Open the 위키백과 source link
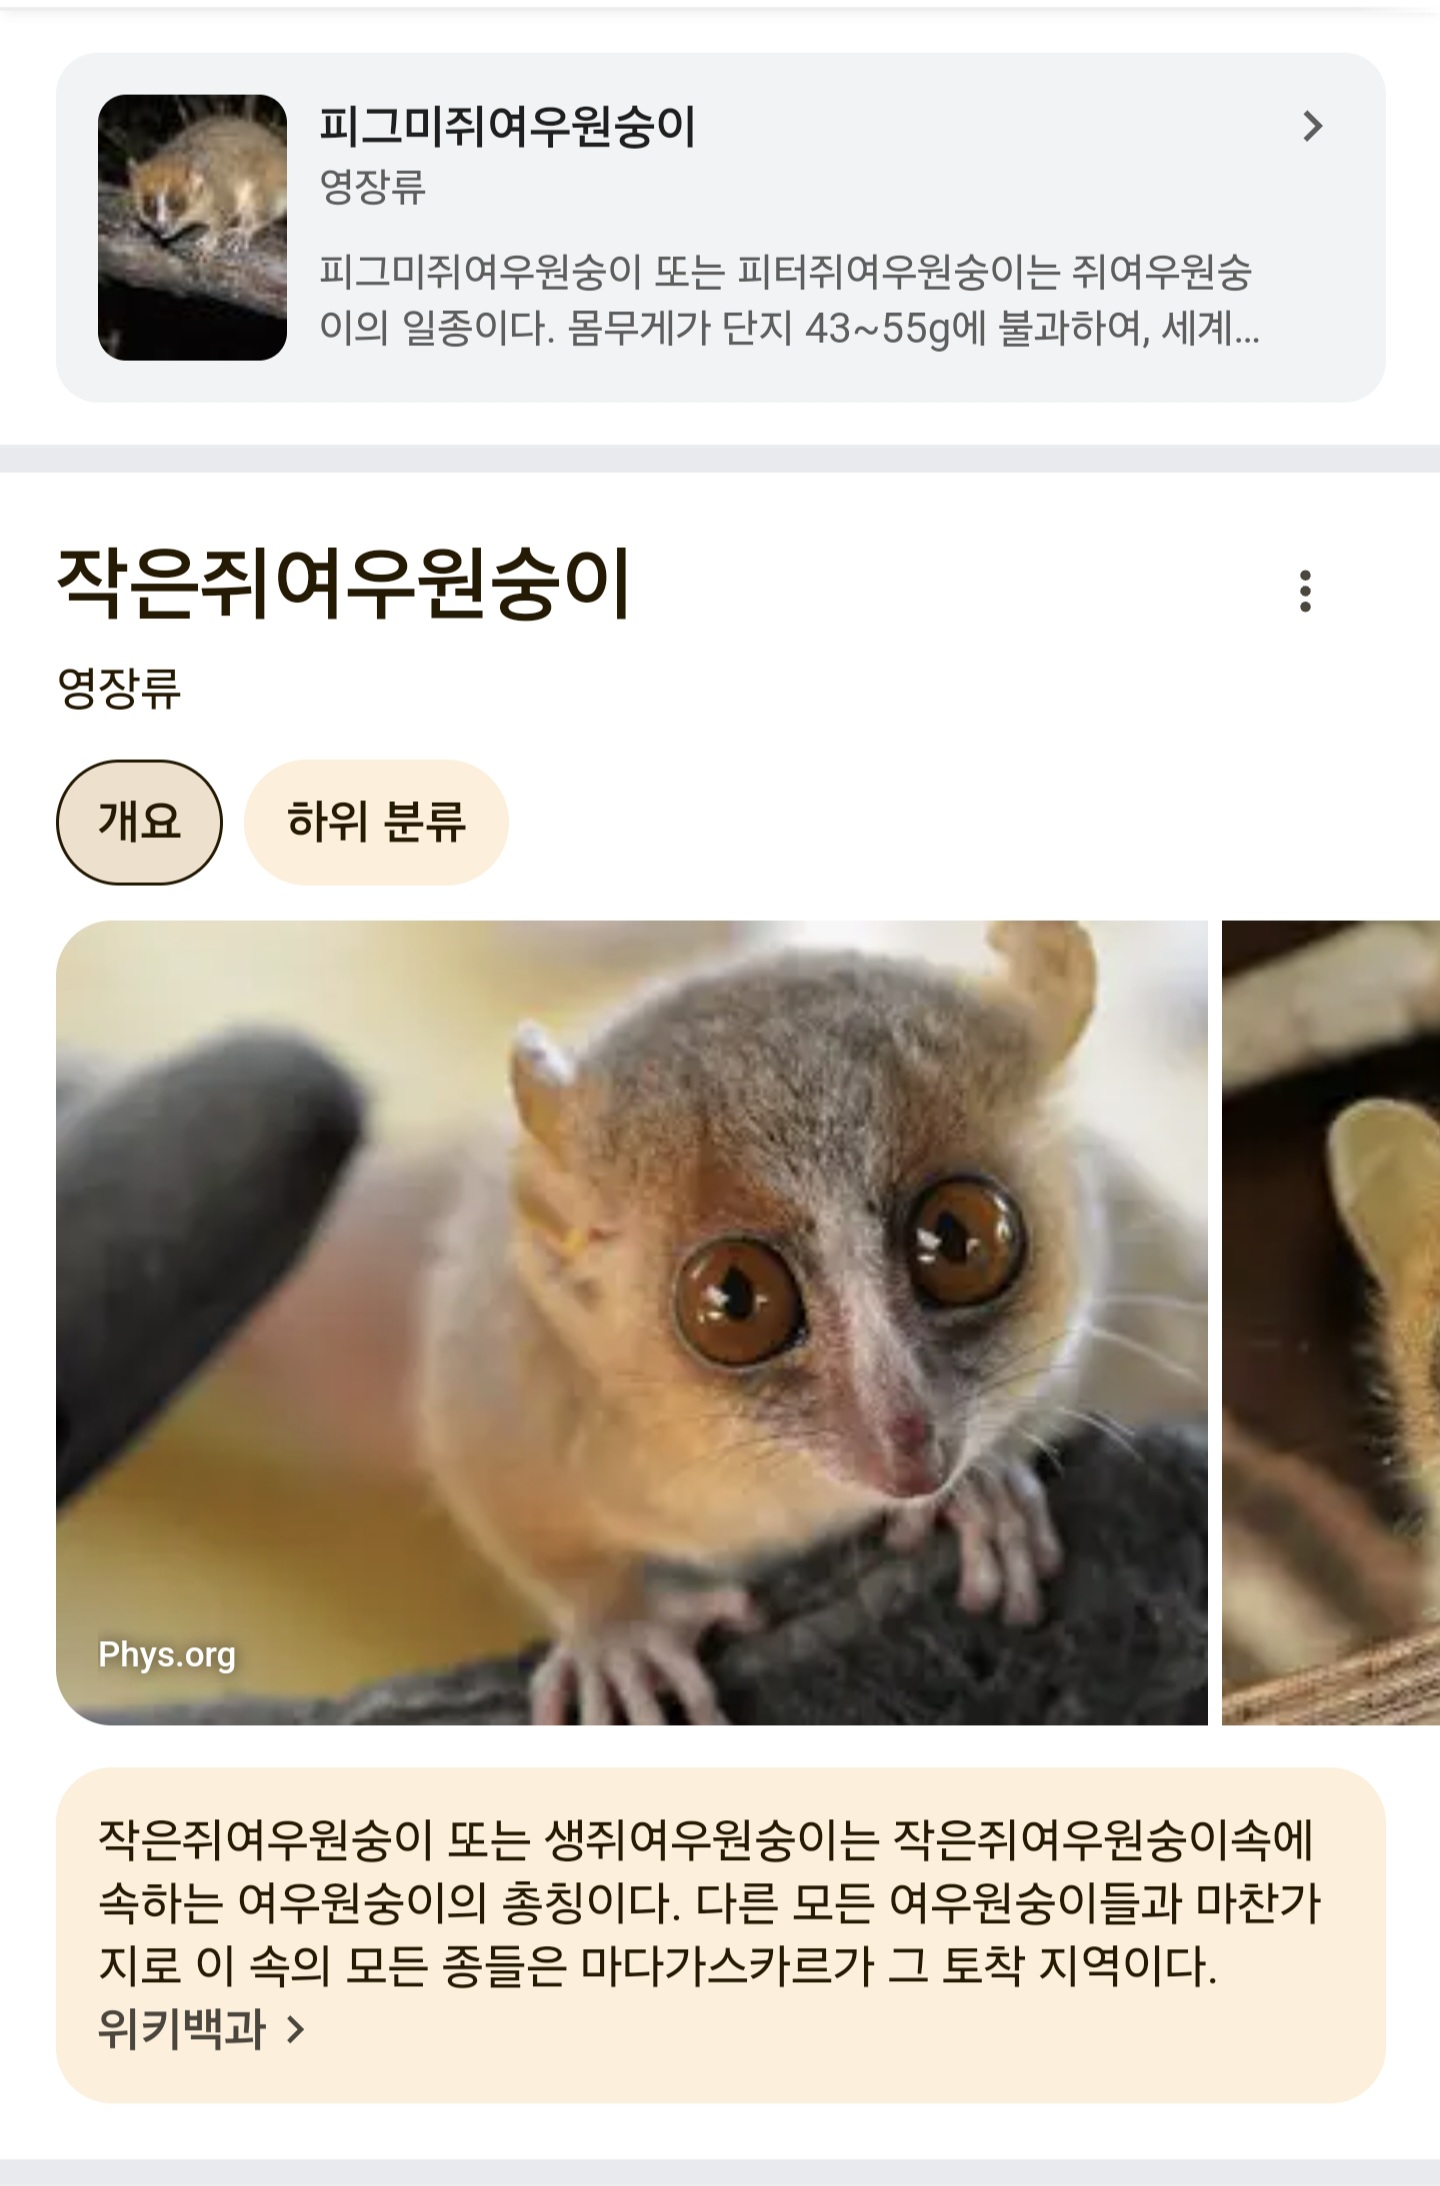 (x=182, y=2029)
